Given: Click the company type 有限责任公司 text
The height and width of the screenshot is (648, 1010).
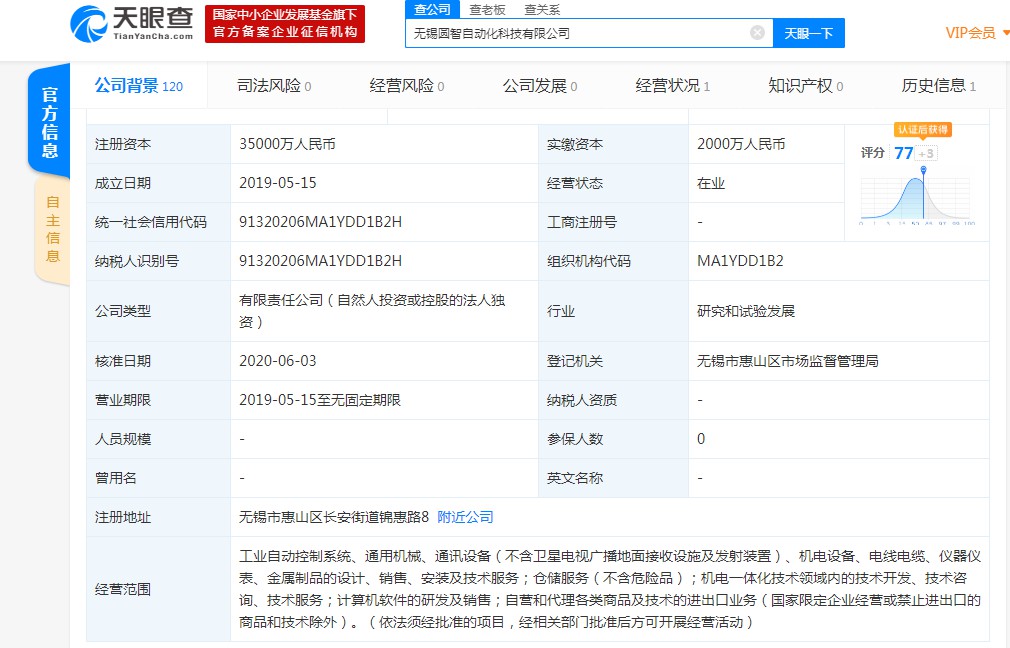Looking at the screenshot, I should point(372,311).
